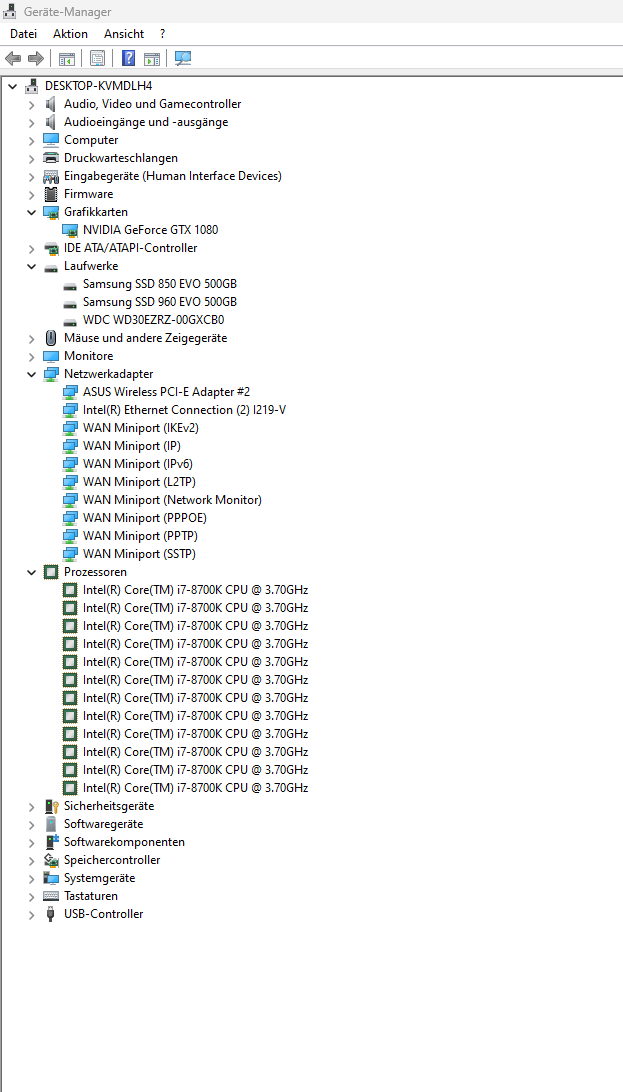Image resolution: width=623 pixels, height=1092 pixels.
Task: Click the printer icon for Druckwarteschlangen
Action: (x=51, y=158)
